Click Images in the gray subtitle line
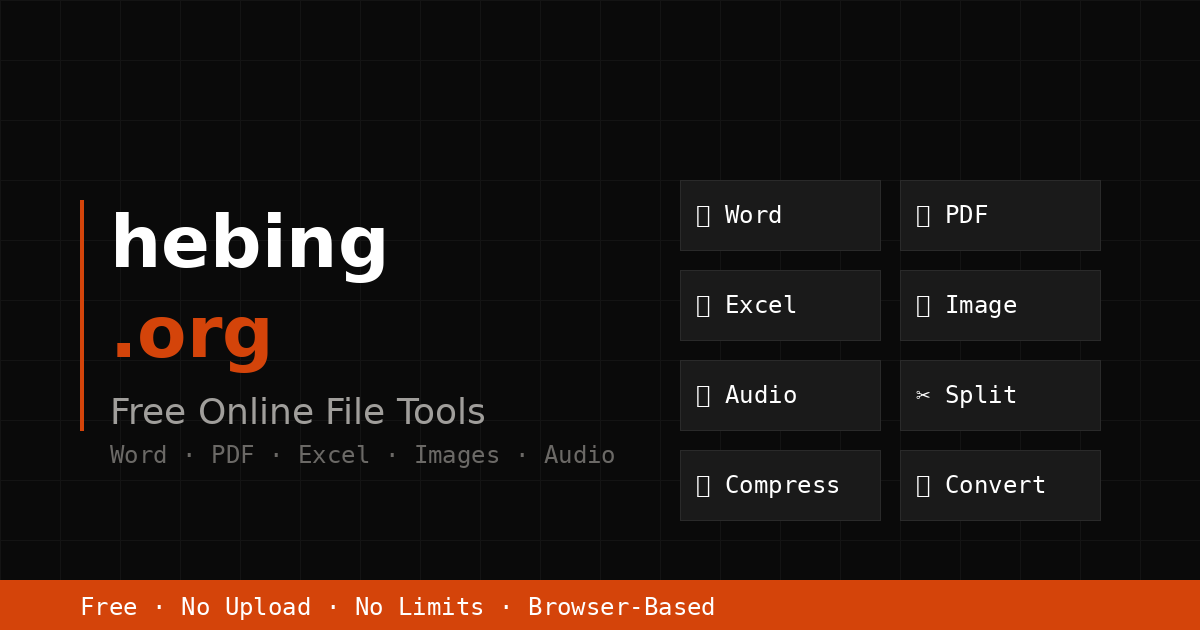The width and height of the screenshot is (1200, 630). pyautogui.click(x=456, y=456)
